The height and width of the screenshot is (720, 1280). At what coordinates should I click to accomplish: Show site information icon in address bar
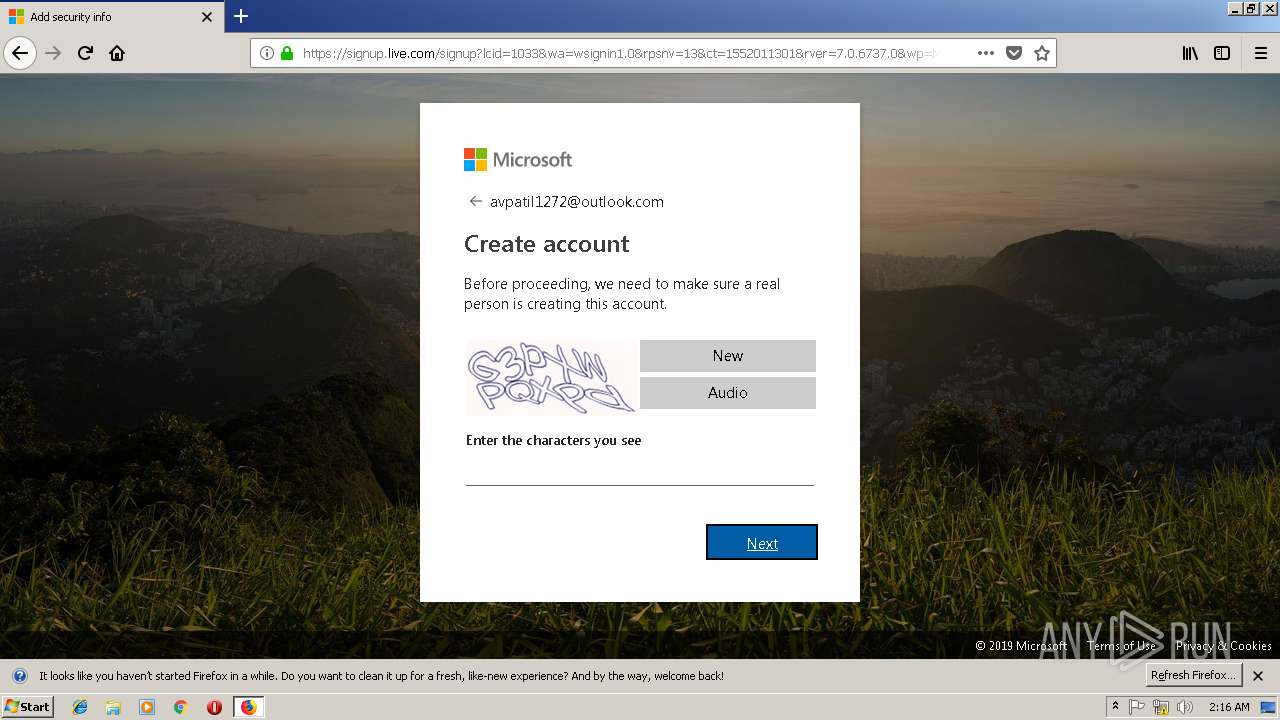pos(267,53)
